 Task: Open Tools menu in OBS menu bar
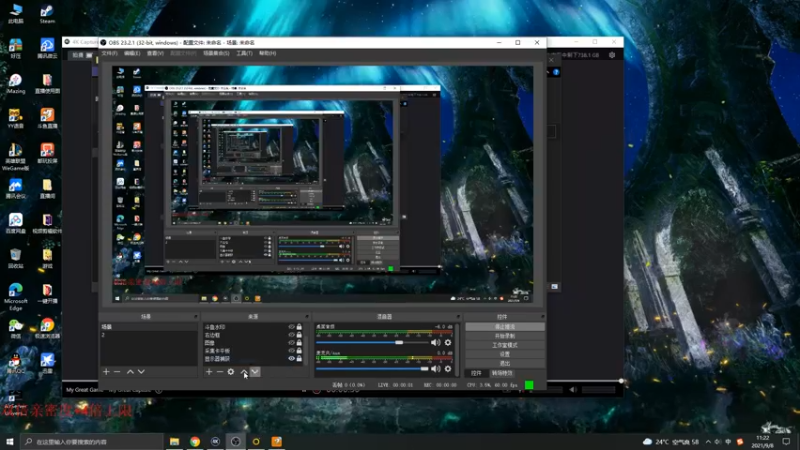[244, 53]
